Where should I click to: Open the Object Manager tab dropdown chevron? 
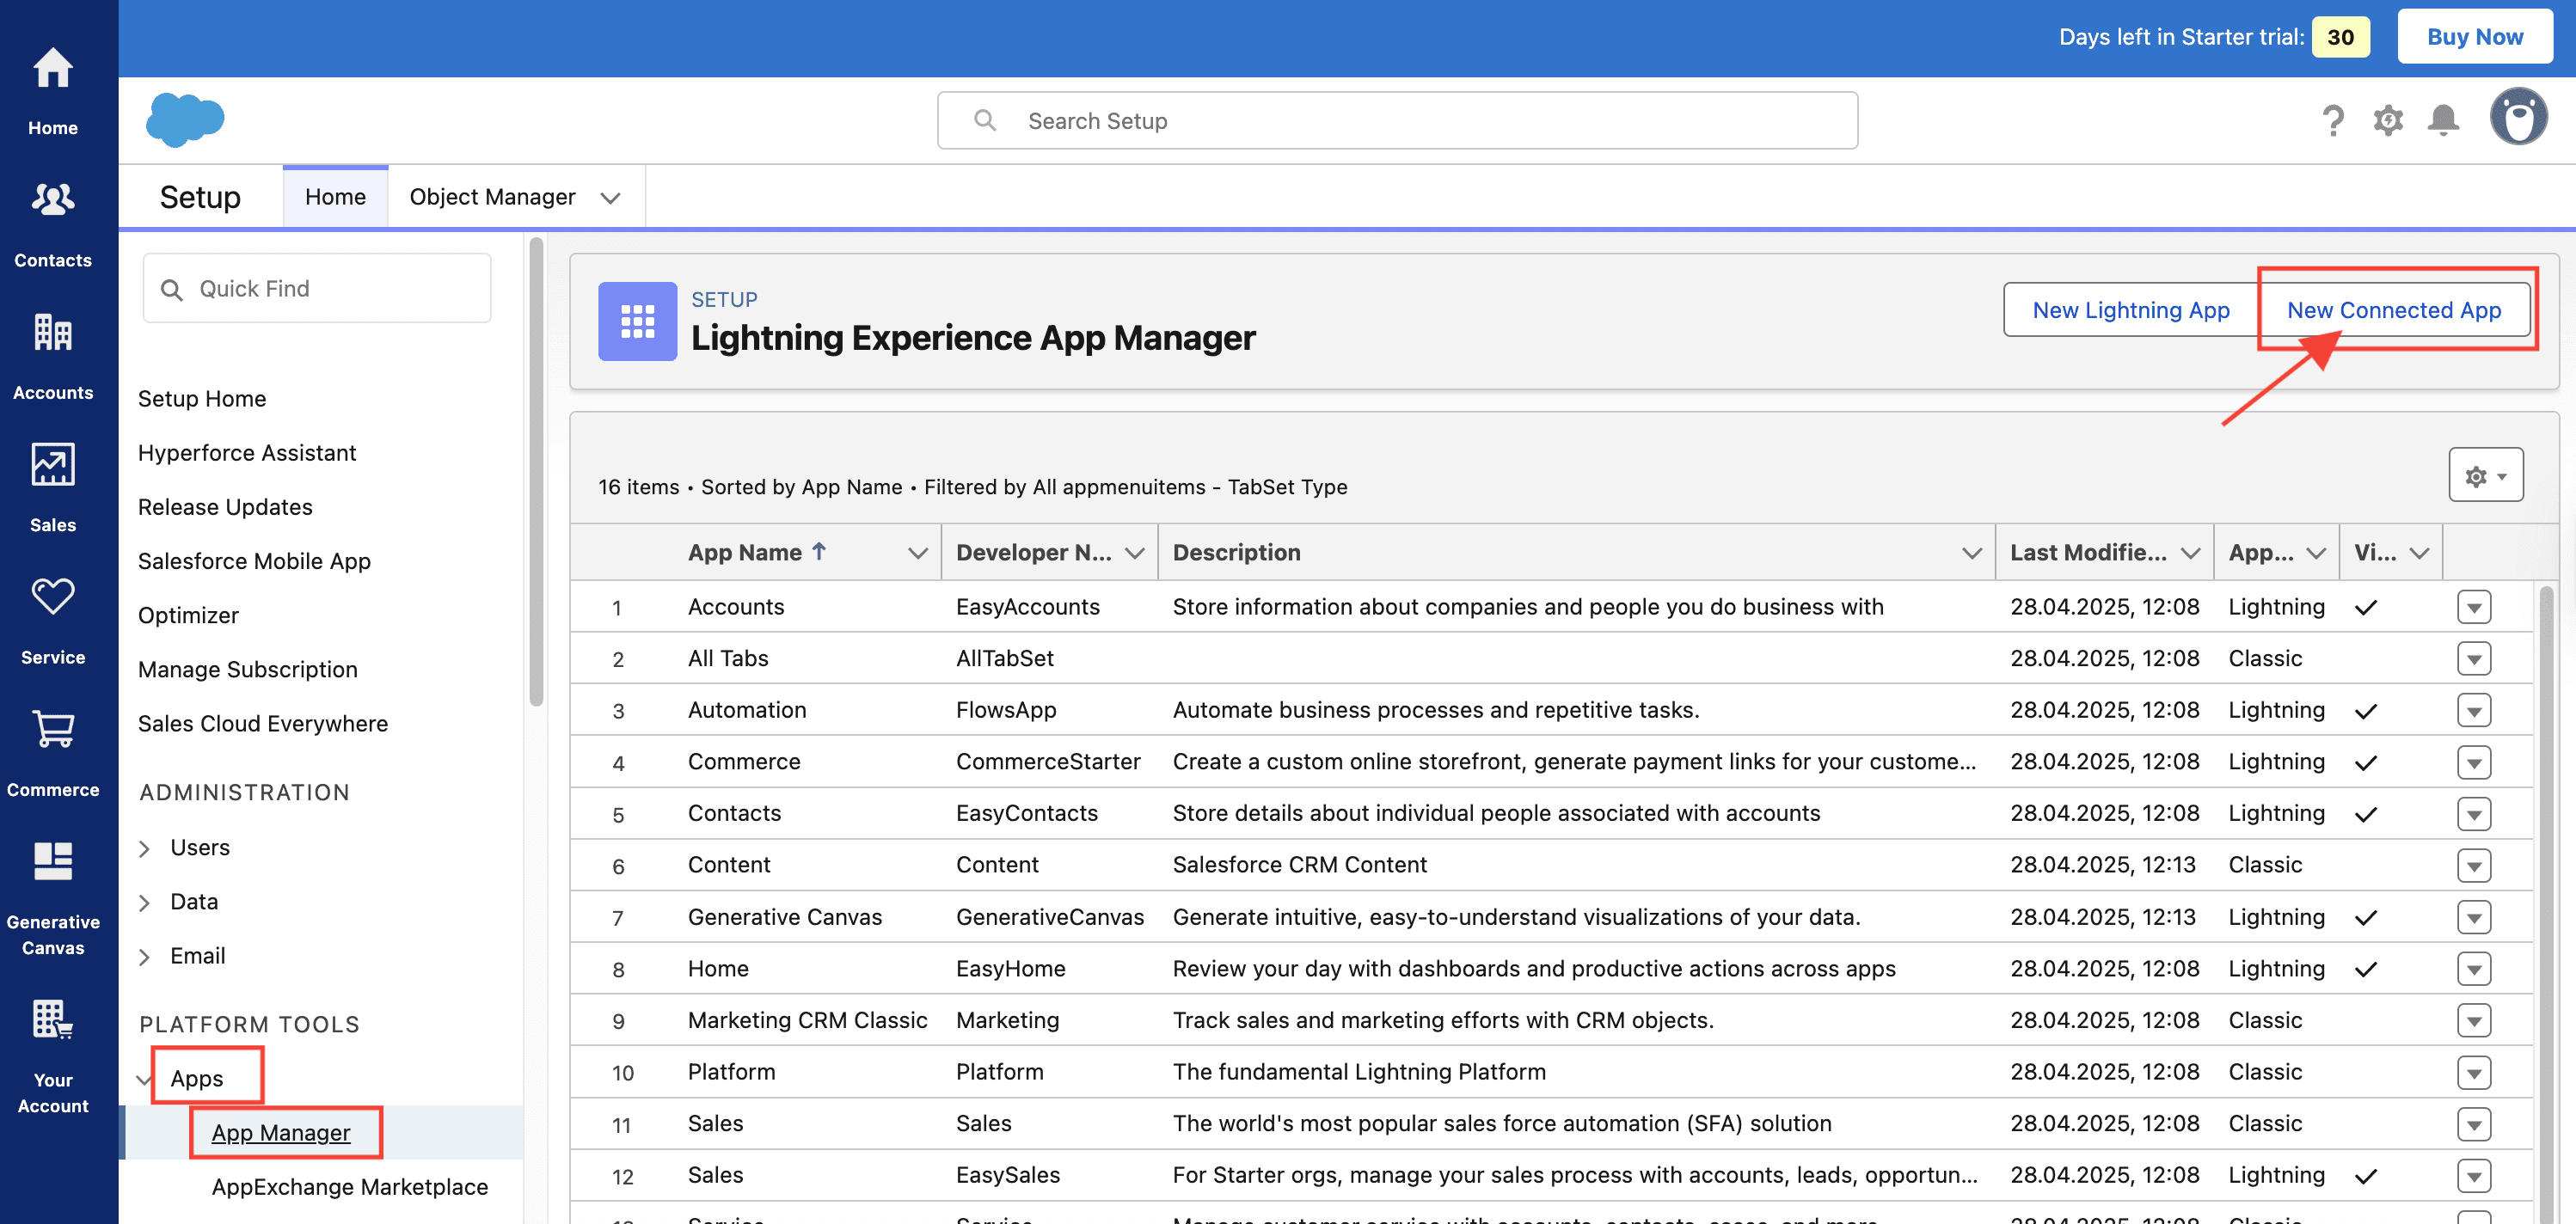[x=610, y=198]
